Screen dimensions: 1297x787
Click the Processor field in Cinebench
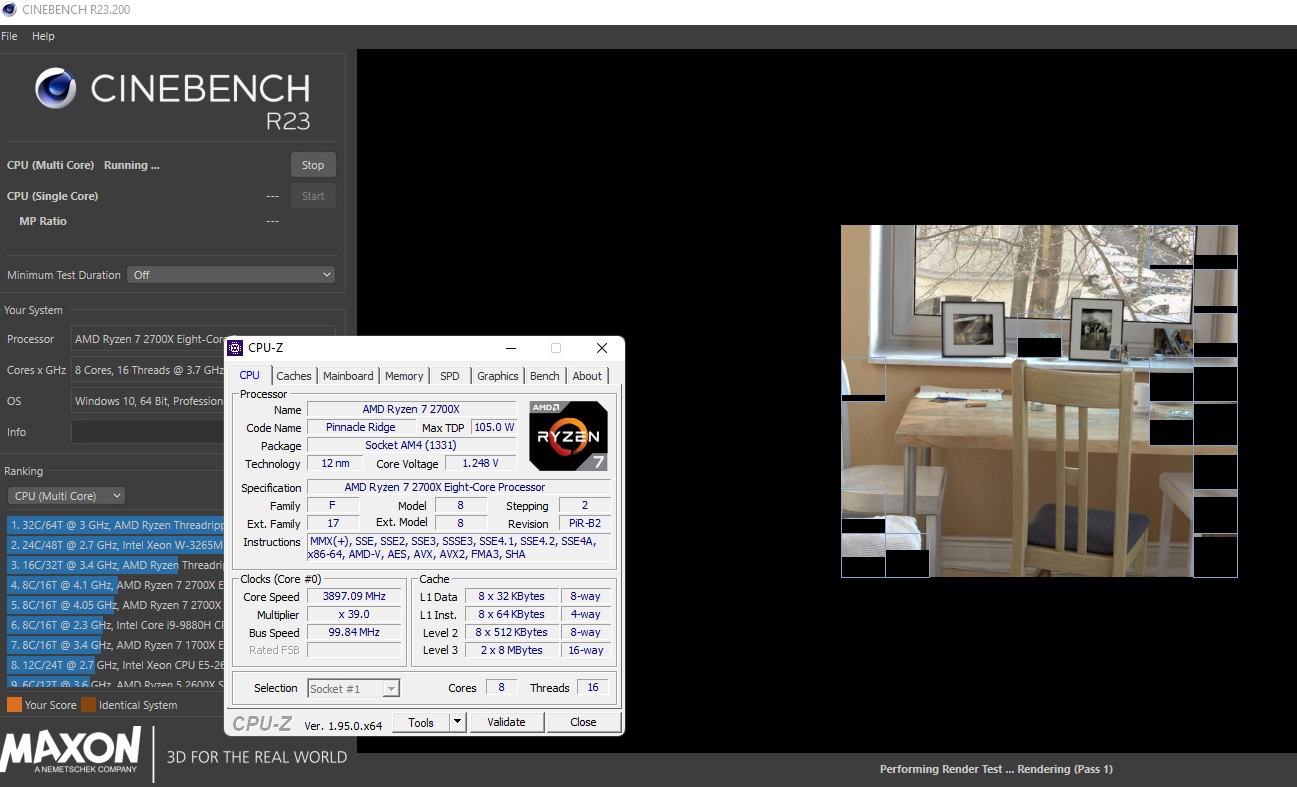149,339
